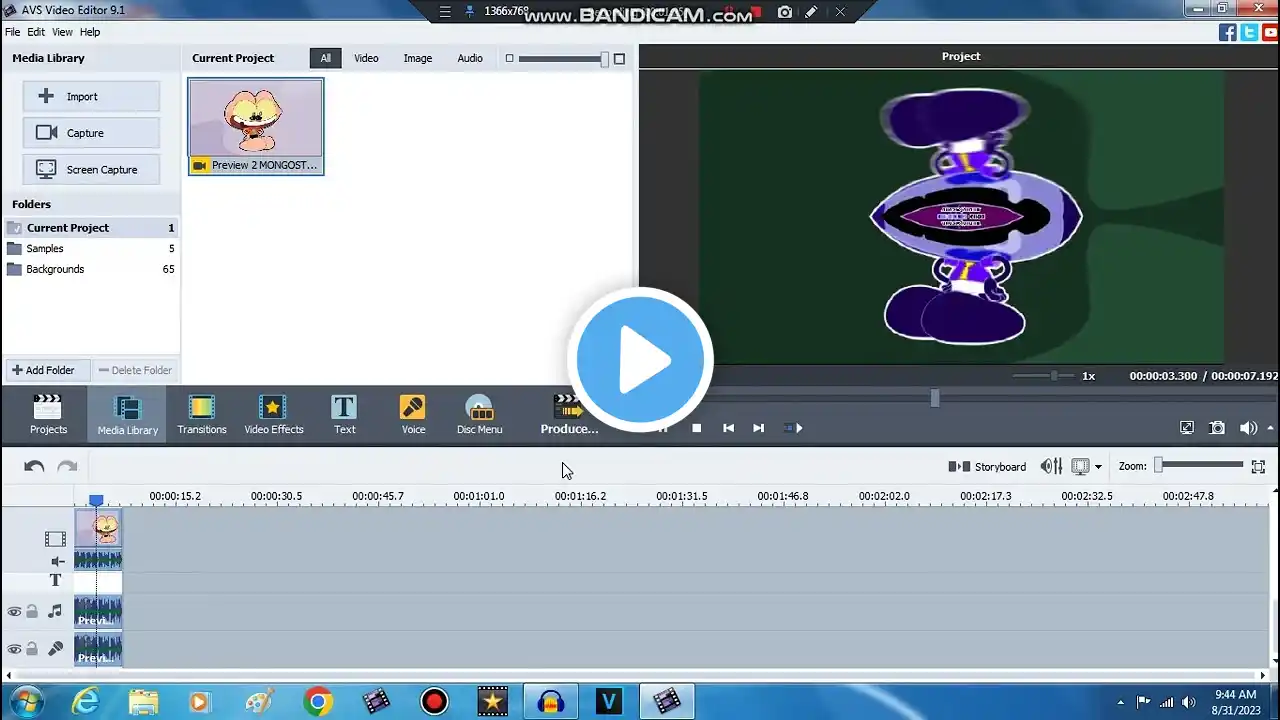Click the timeline Zoom slider handle
1280x720 pixels.
[1159, 465]
